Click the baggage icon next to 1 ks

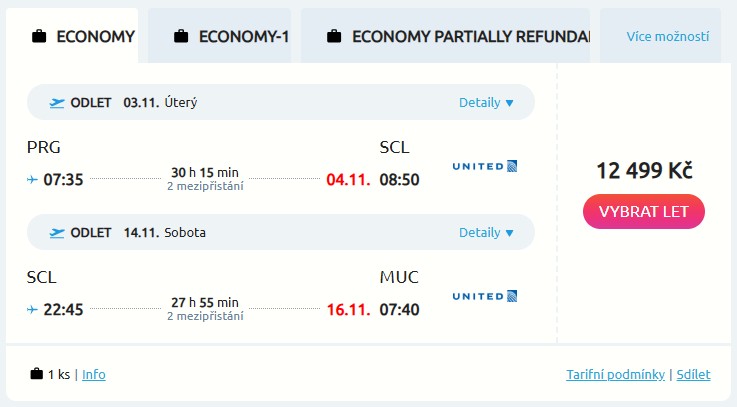(37, 375)
